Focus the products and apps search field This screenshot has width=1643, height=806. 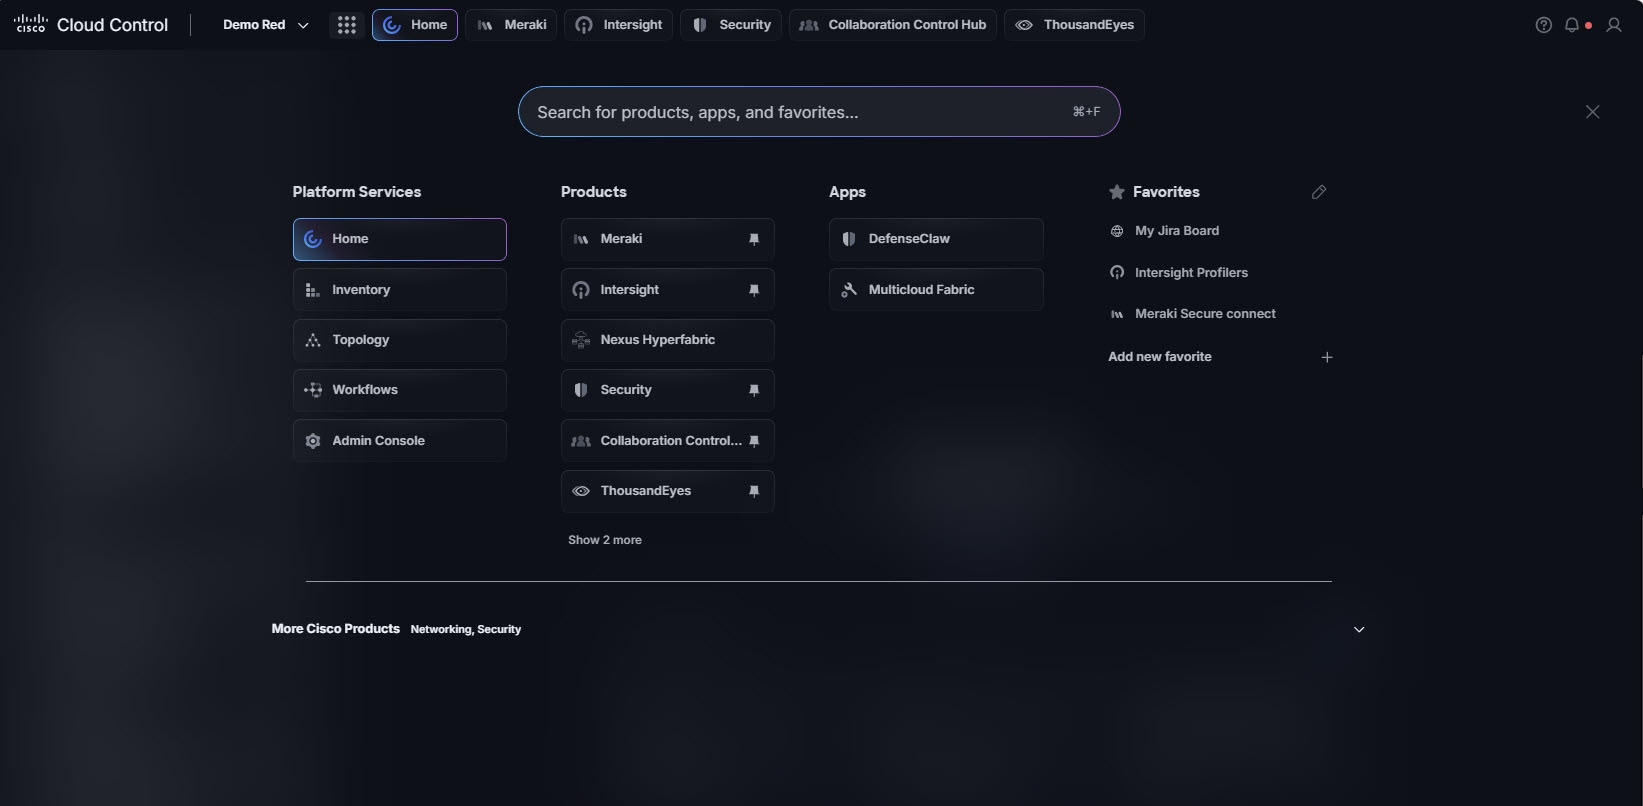(819, 112)
